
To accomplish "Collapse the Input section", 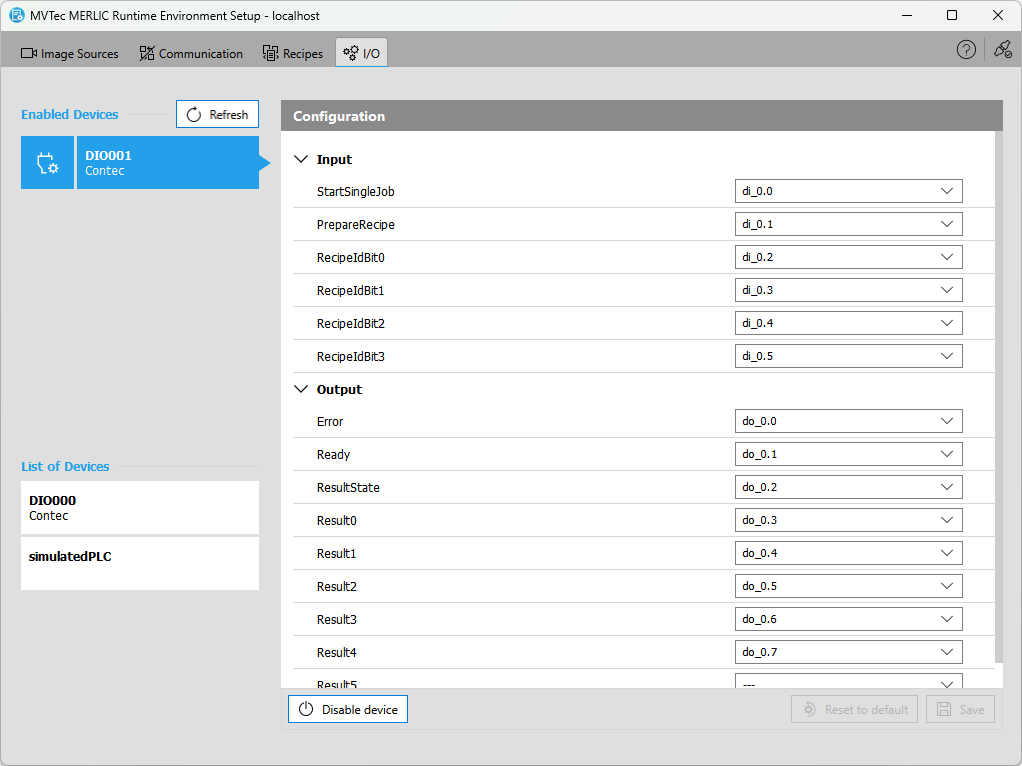I will [x=302, y=160].
